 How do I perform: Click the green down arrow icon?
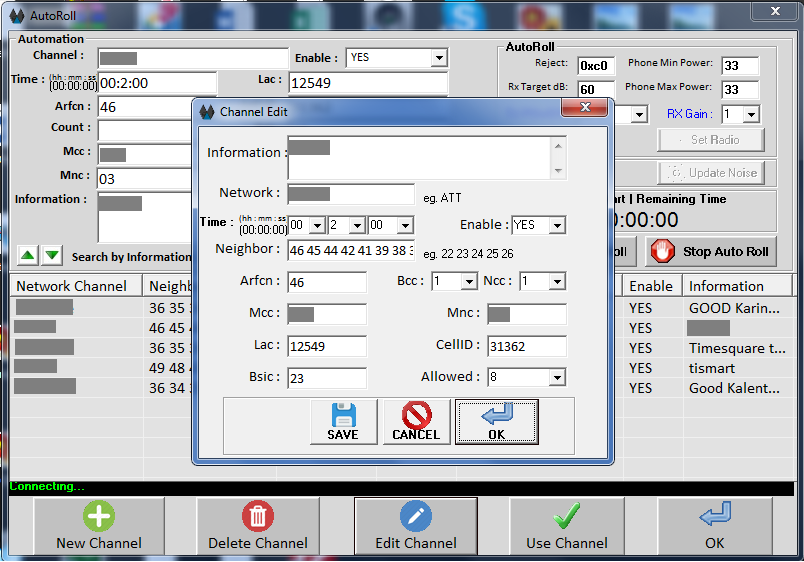52,255
